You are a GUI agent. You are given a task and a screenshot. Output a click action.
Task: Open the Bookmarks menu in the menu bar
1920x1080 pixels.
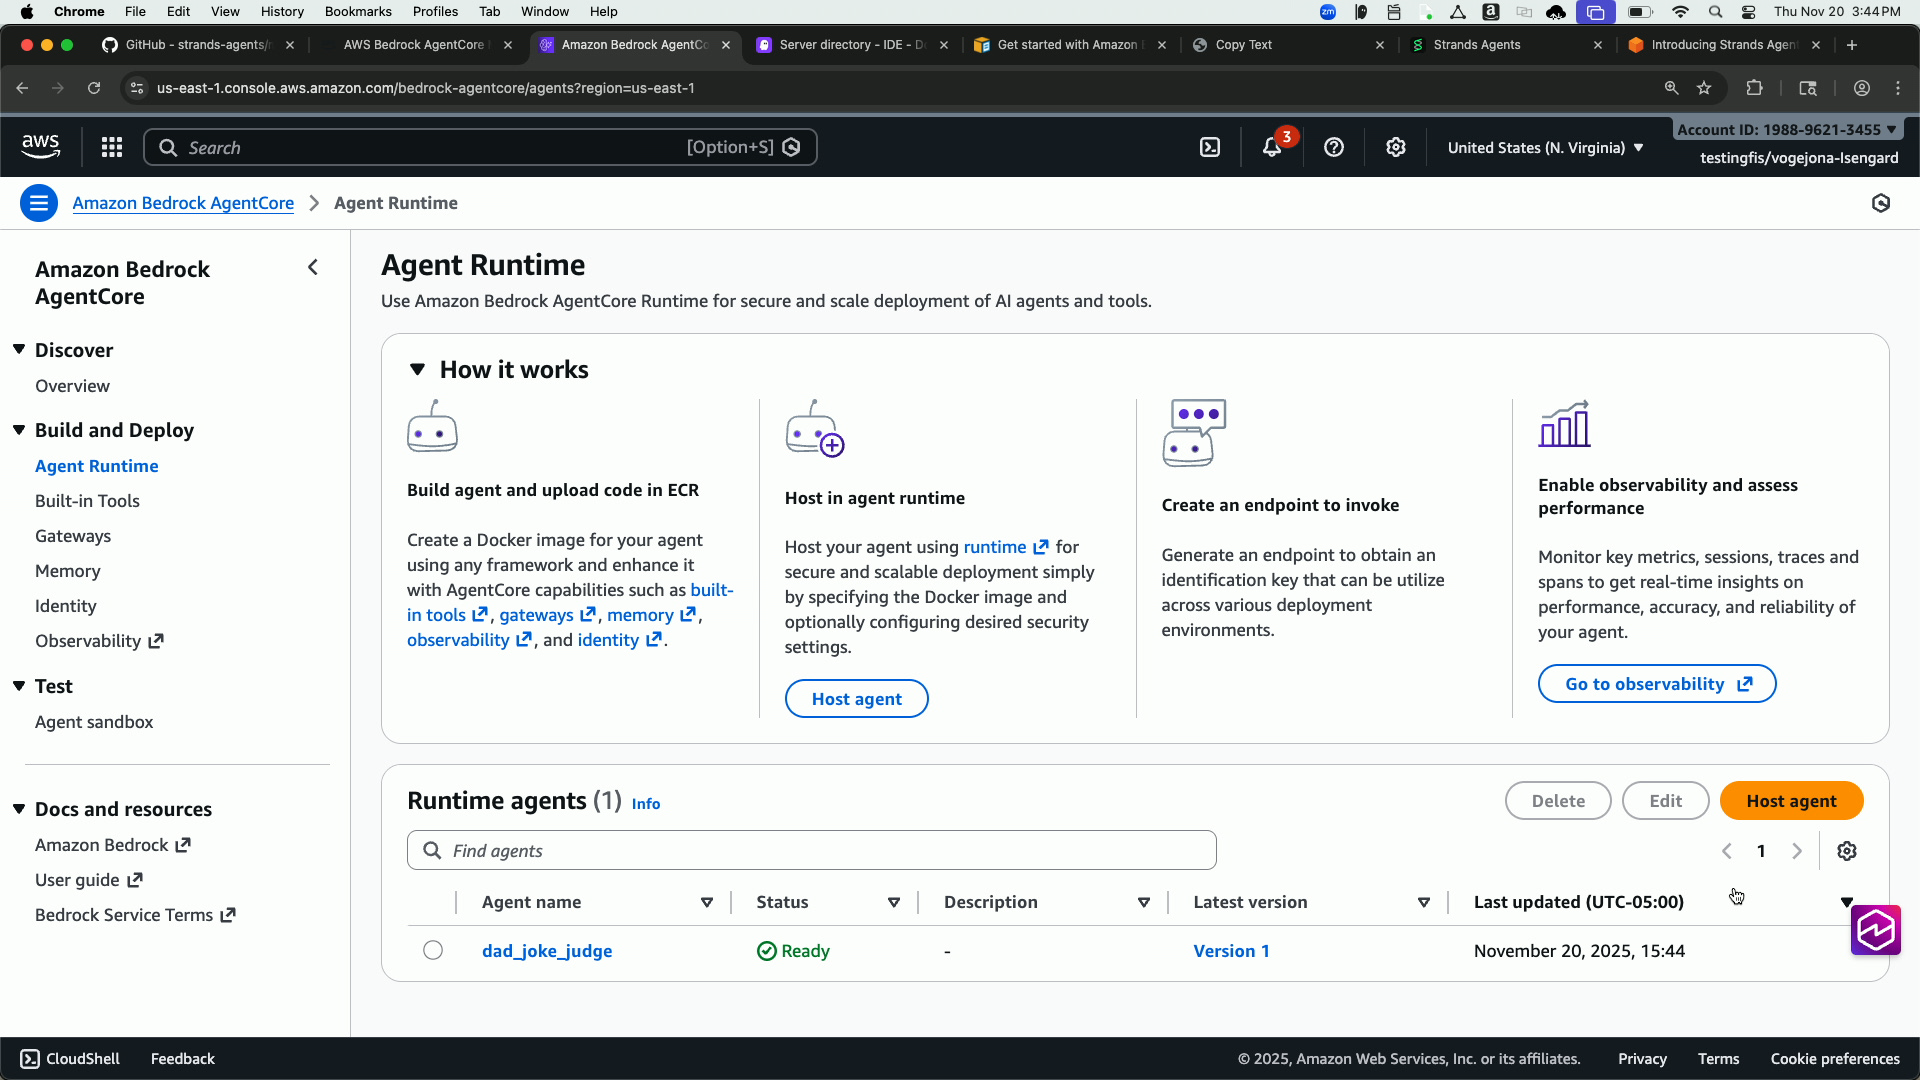[358, 12]
